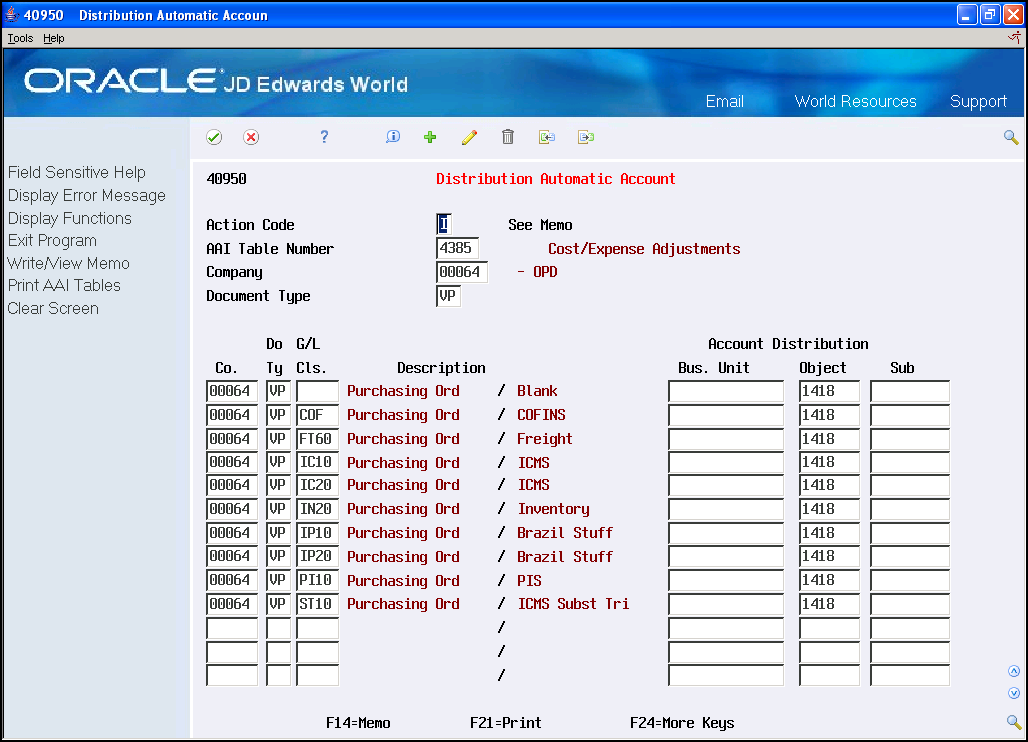
Task: Click the red figure icon beside menu bar
Action: [x=1014, y=38]
